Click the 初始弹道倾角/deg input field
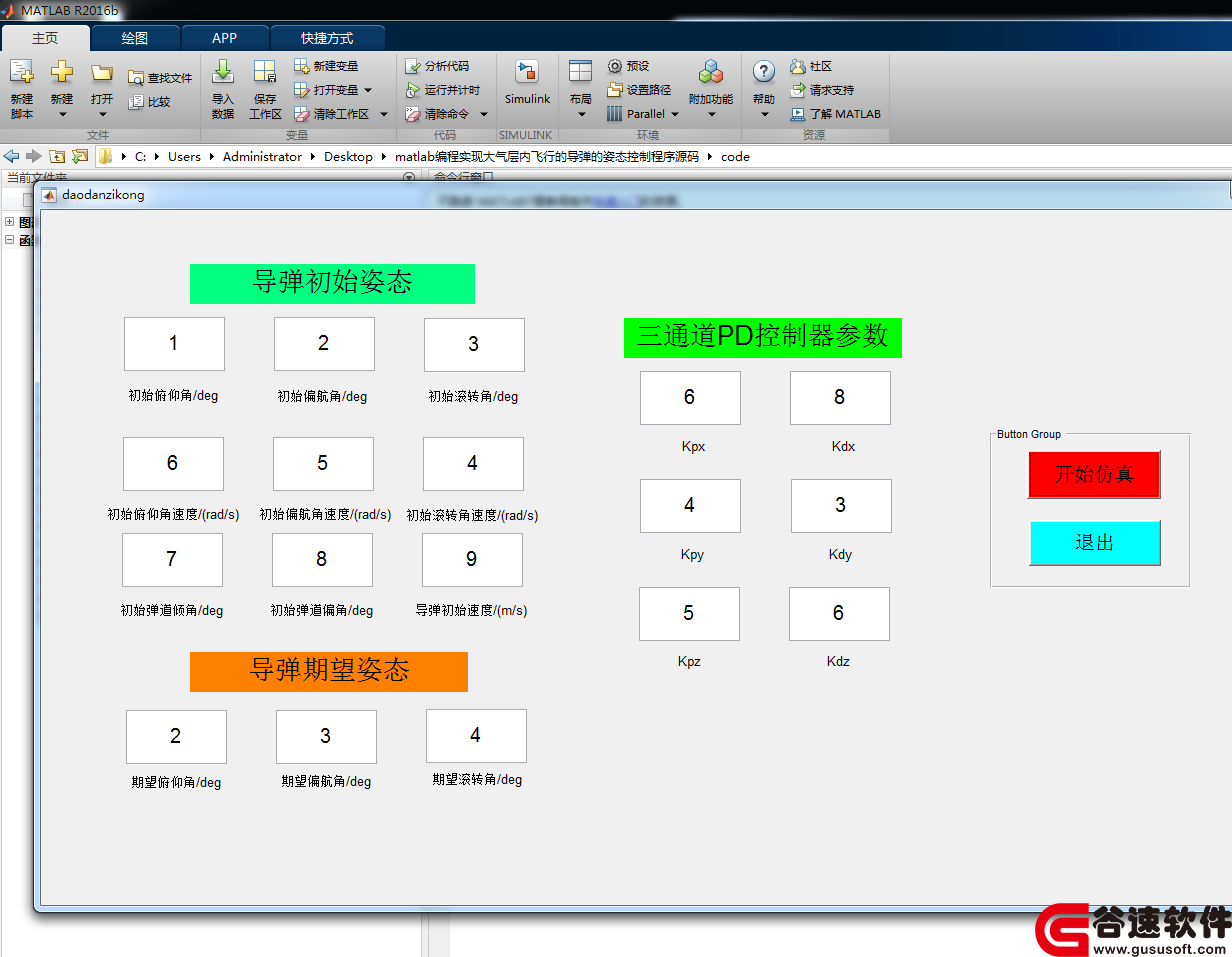Viewport: 1232px width, 957px height. tap(172, 560)
